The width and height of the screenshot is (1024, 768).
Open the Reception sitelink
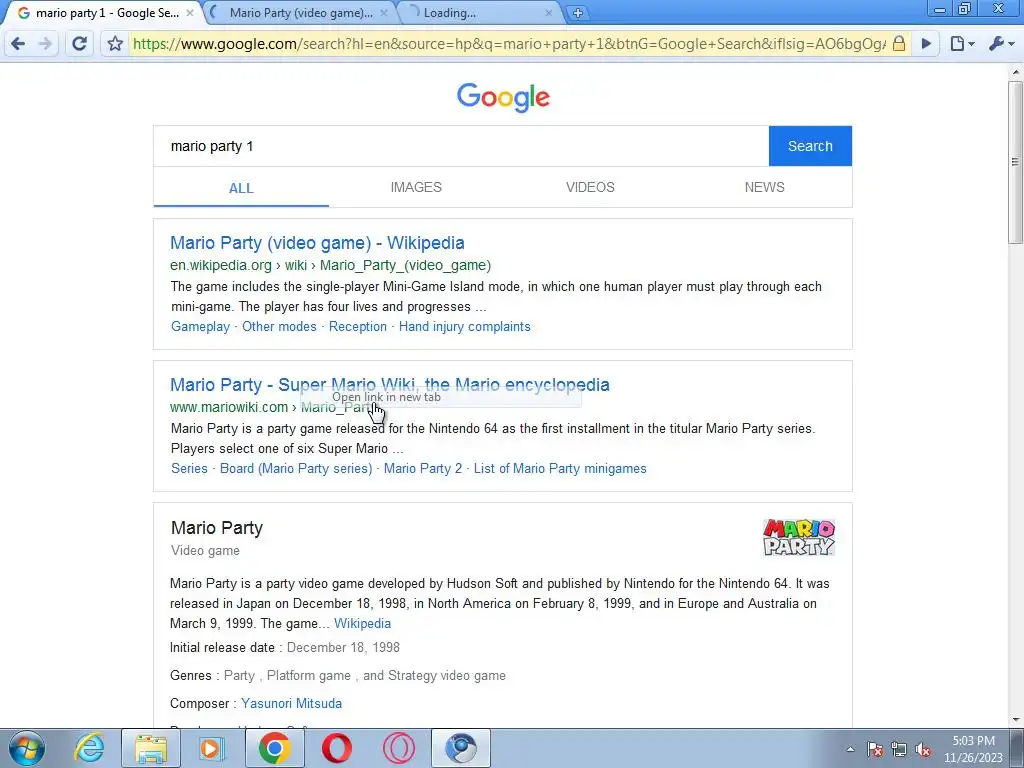point(357,327)
